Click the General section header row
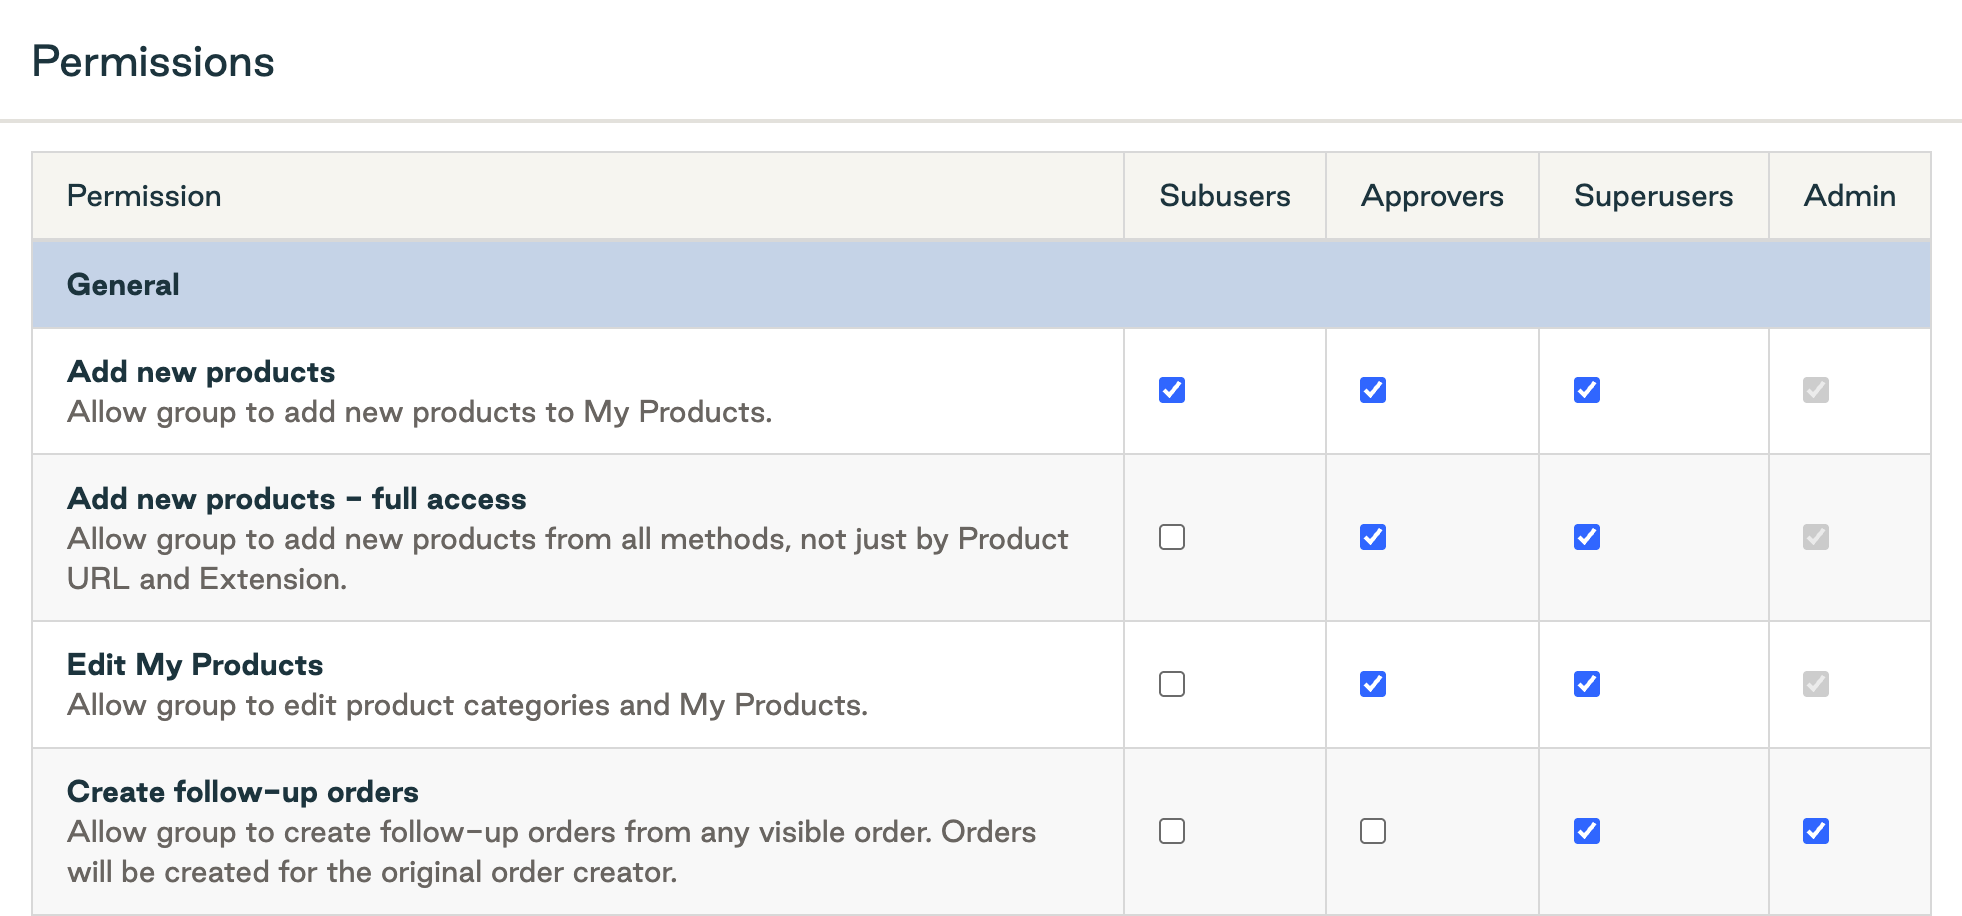This screenshot has height=916, width=1962. (x=981, y=284)
